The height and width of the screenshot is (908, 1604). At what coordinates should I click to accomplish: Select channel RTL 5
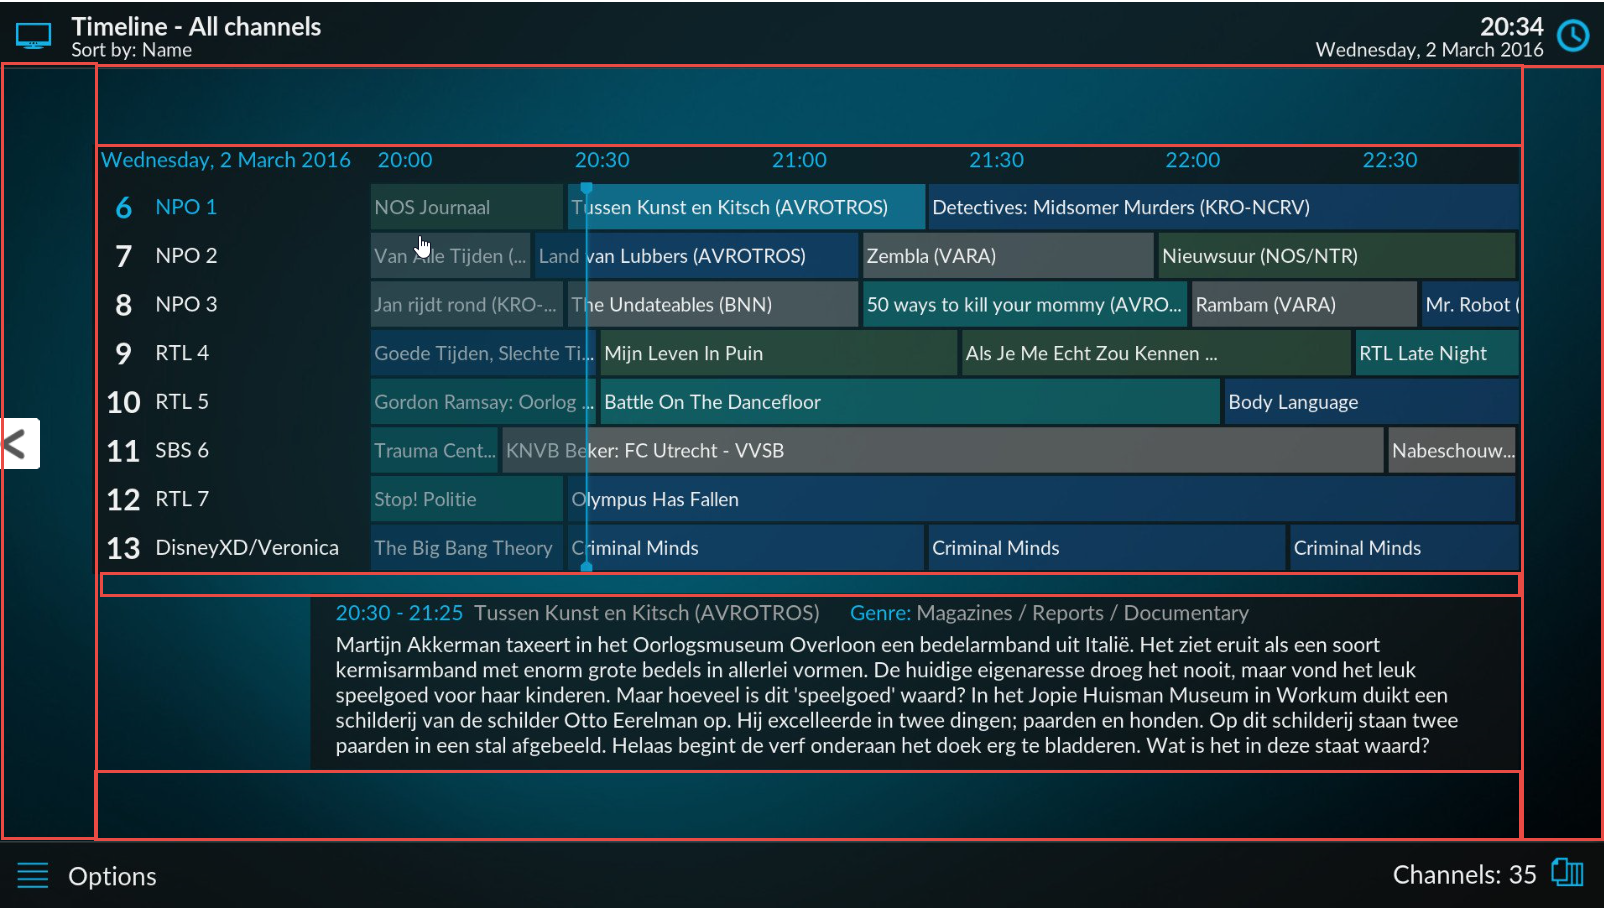[x=182, y=402]
